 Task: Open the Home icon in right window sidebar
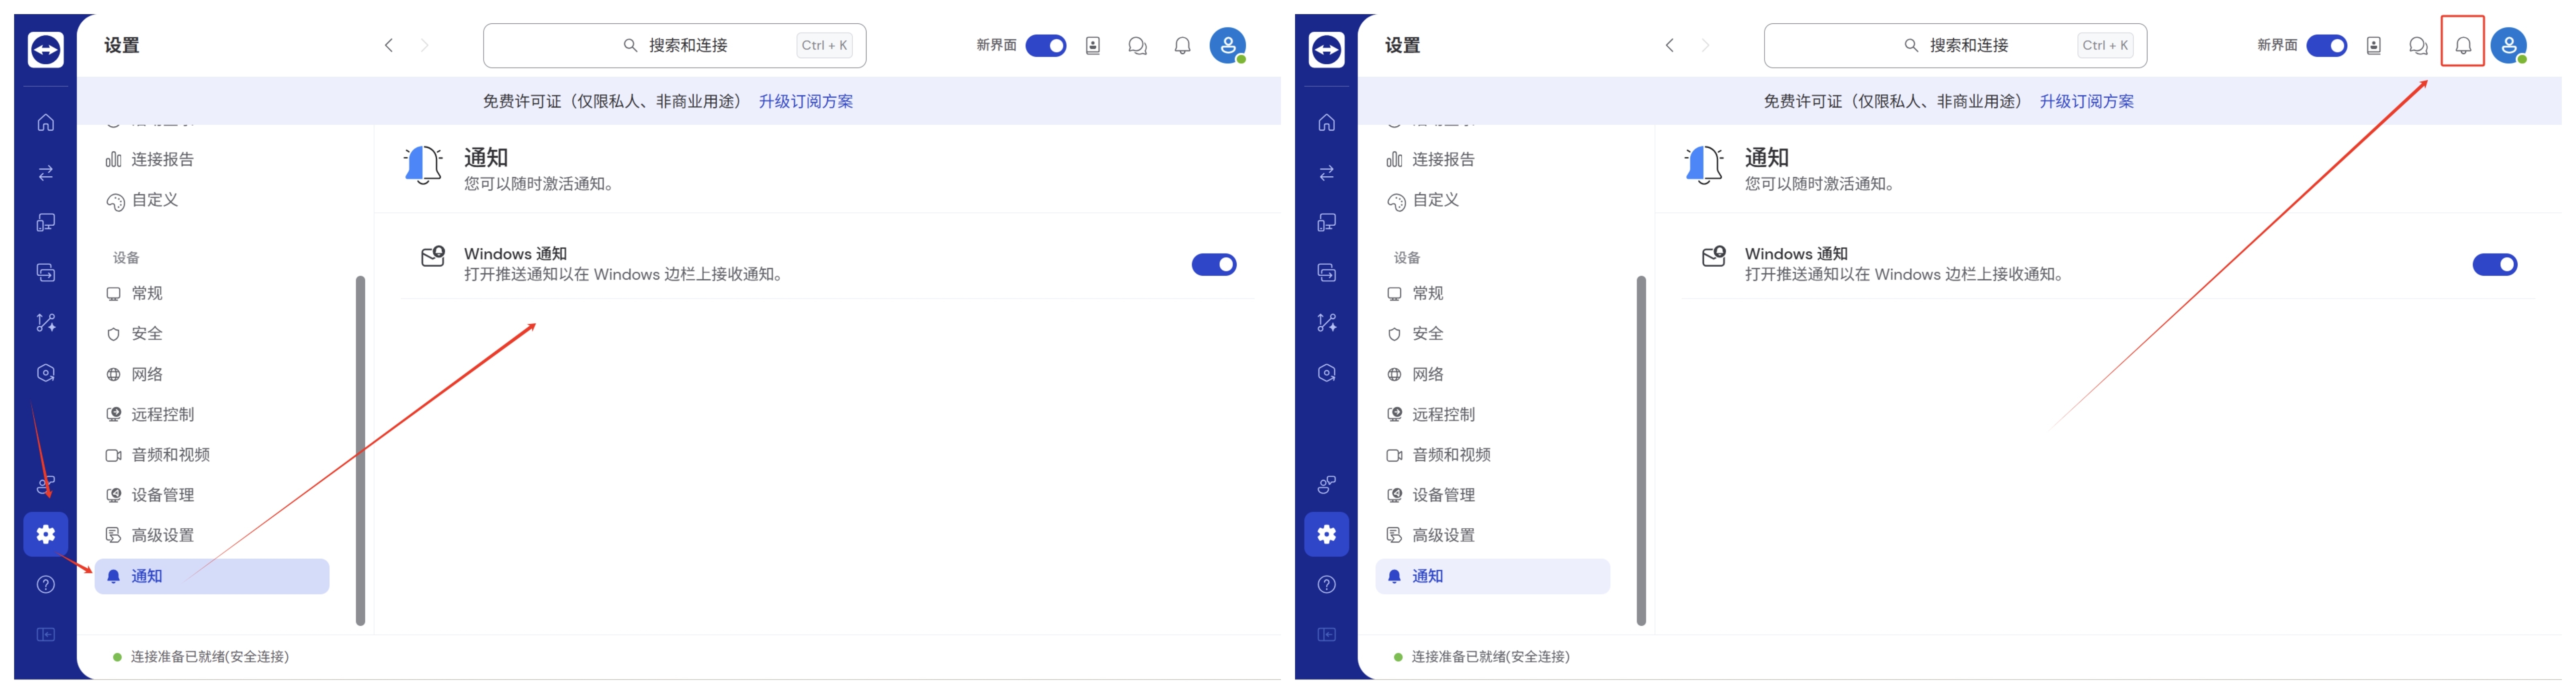1327,123
